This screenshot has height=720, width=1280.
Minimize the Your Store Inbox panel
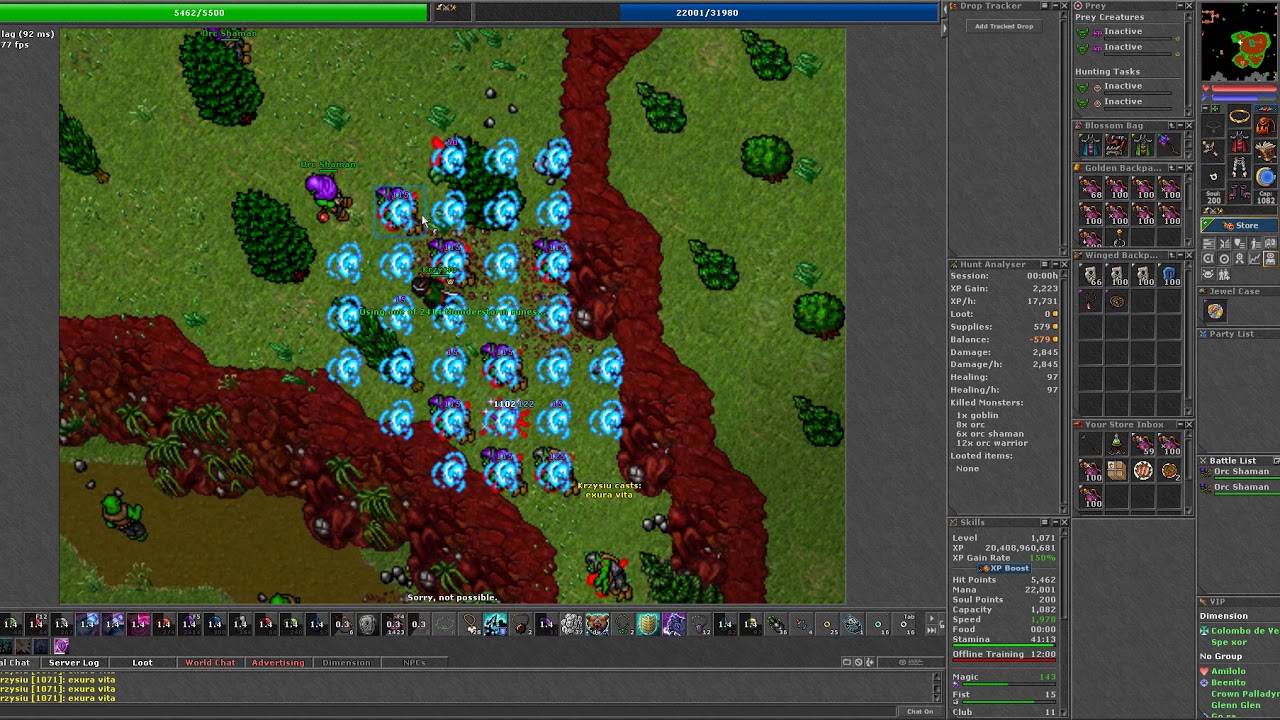(x=1181, y=425)
